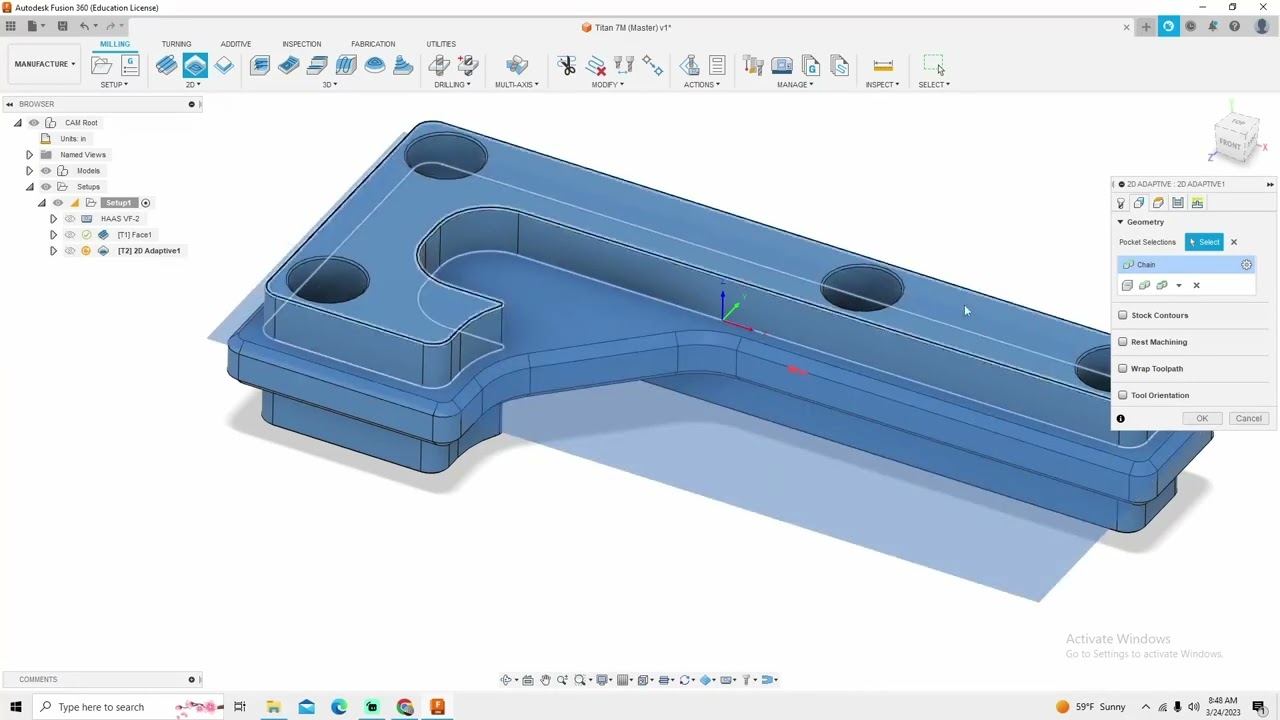Switch to the FABRICATION tab
This screenshot has height=720, width=1280.
click(373, 44)
